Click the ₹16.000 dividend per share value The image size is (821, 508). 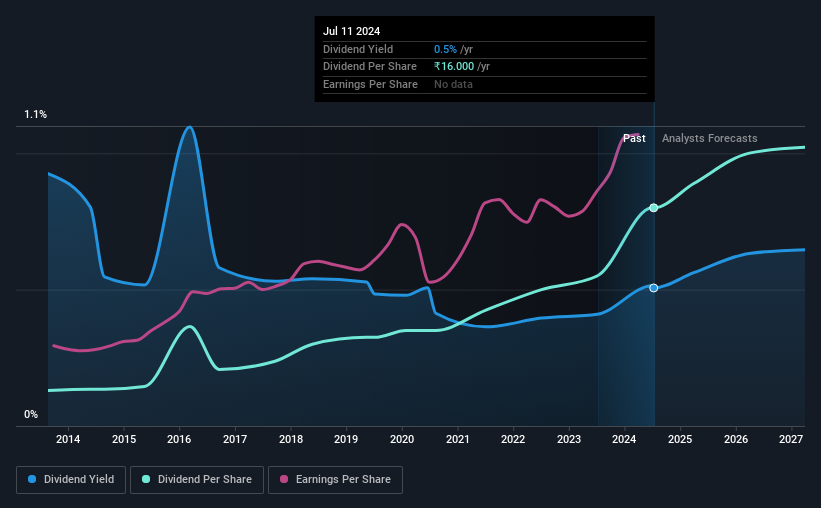click(454, 67)
